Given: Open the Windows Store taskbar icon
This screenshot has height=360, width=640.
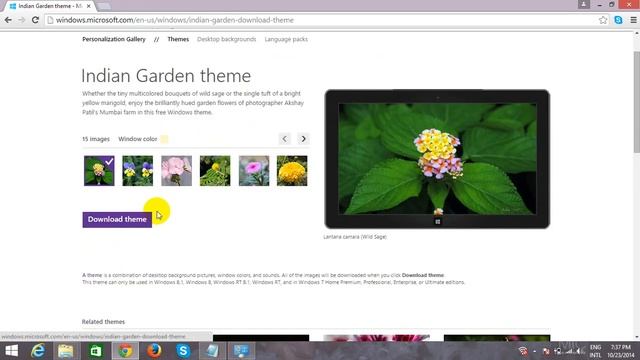Looking at the screenshot, I should [96, 351].
